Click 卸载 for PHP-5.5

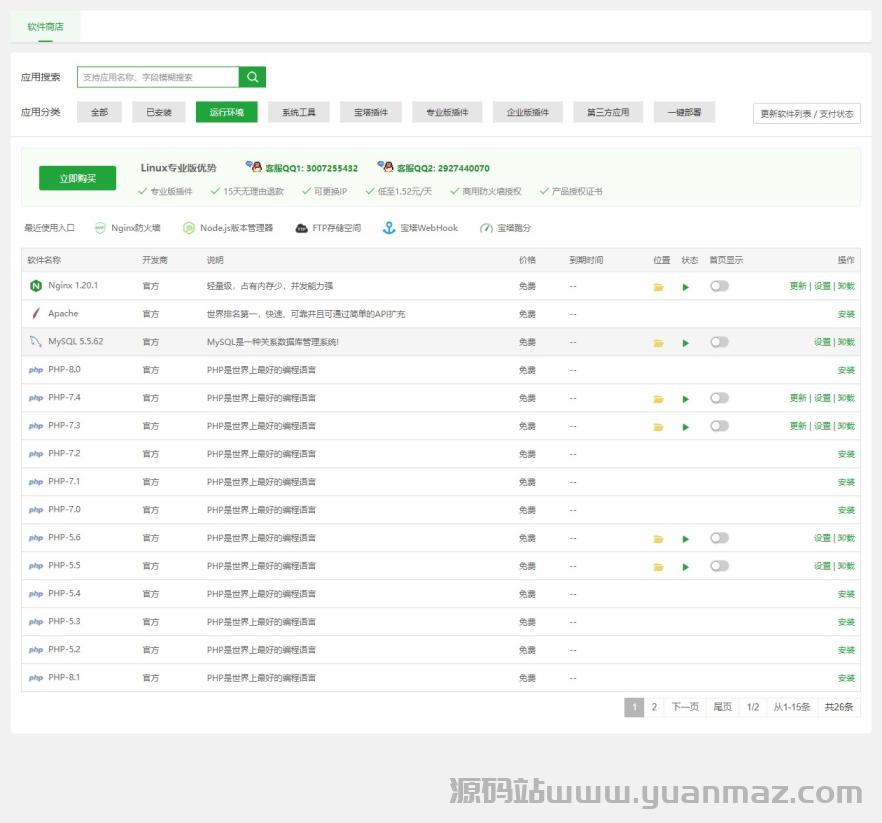pyautogui.click(x=846, y=566)
